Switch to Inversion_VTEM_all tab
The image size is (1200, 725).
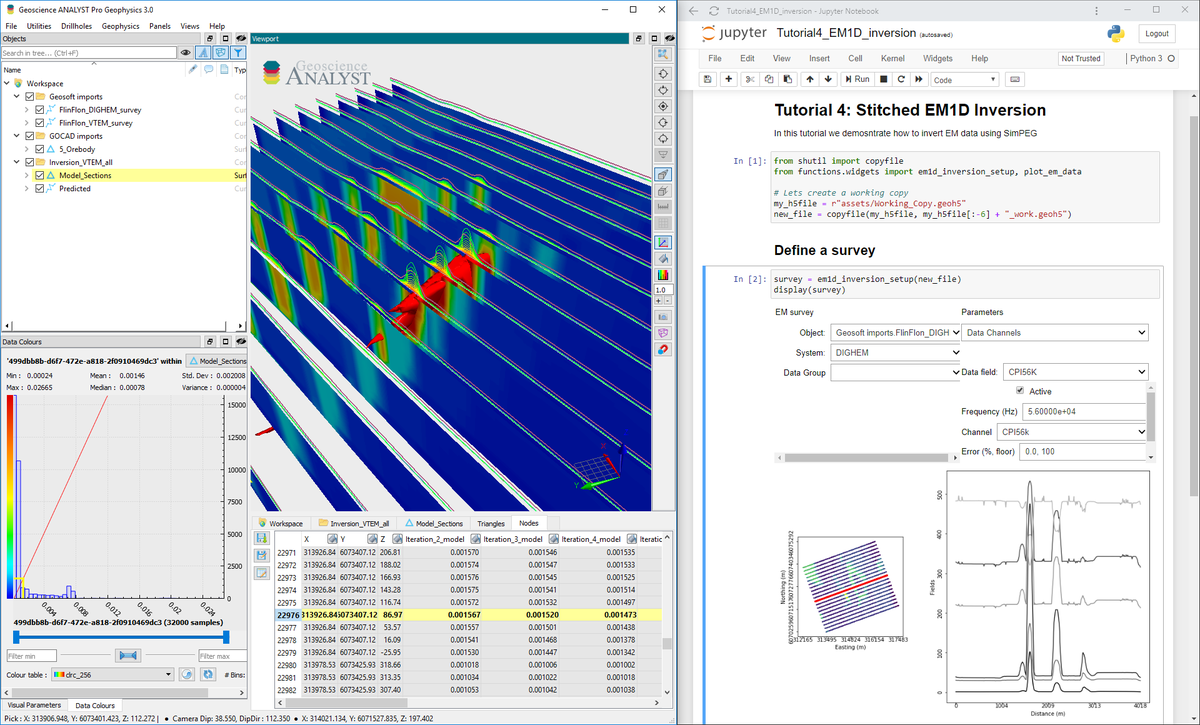354,523
